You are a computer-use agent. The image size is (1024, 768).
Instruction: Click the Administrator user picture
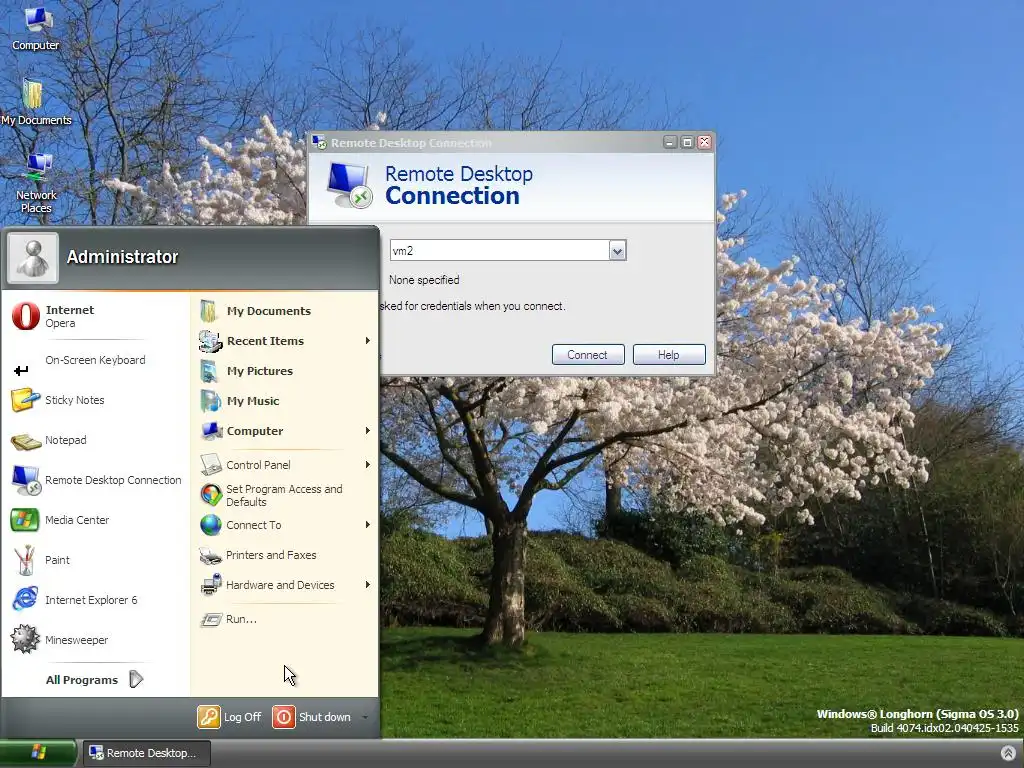pyautogui.click(x=33, y=257)
